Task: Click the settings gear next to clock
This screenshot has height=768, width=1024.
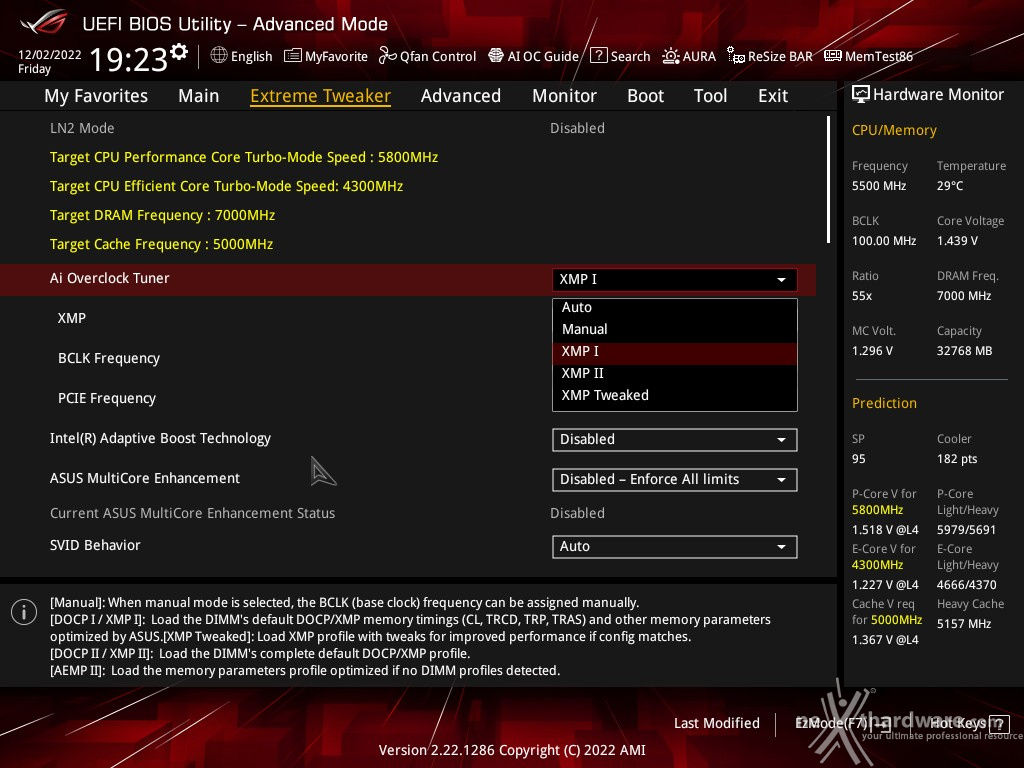Action: pyautogui.click(x=179, y=52)
